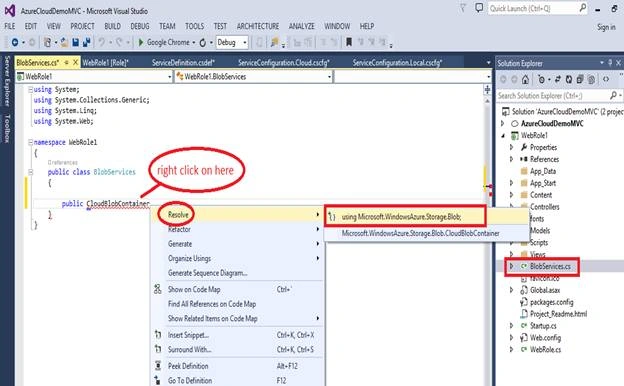Open the FILE menu
The height and width of the screenshot is (386, 624).
pyautogui.click(x=10, y=26)
